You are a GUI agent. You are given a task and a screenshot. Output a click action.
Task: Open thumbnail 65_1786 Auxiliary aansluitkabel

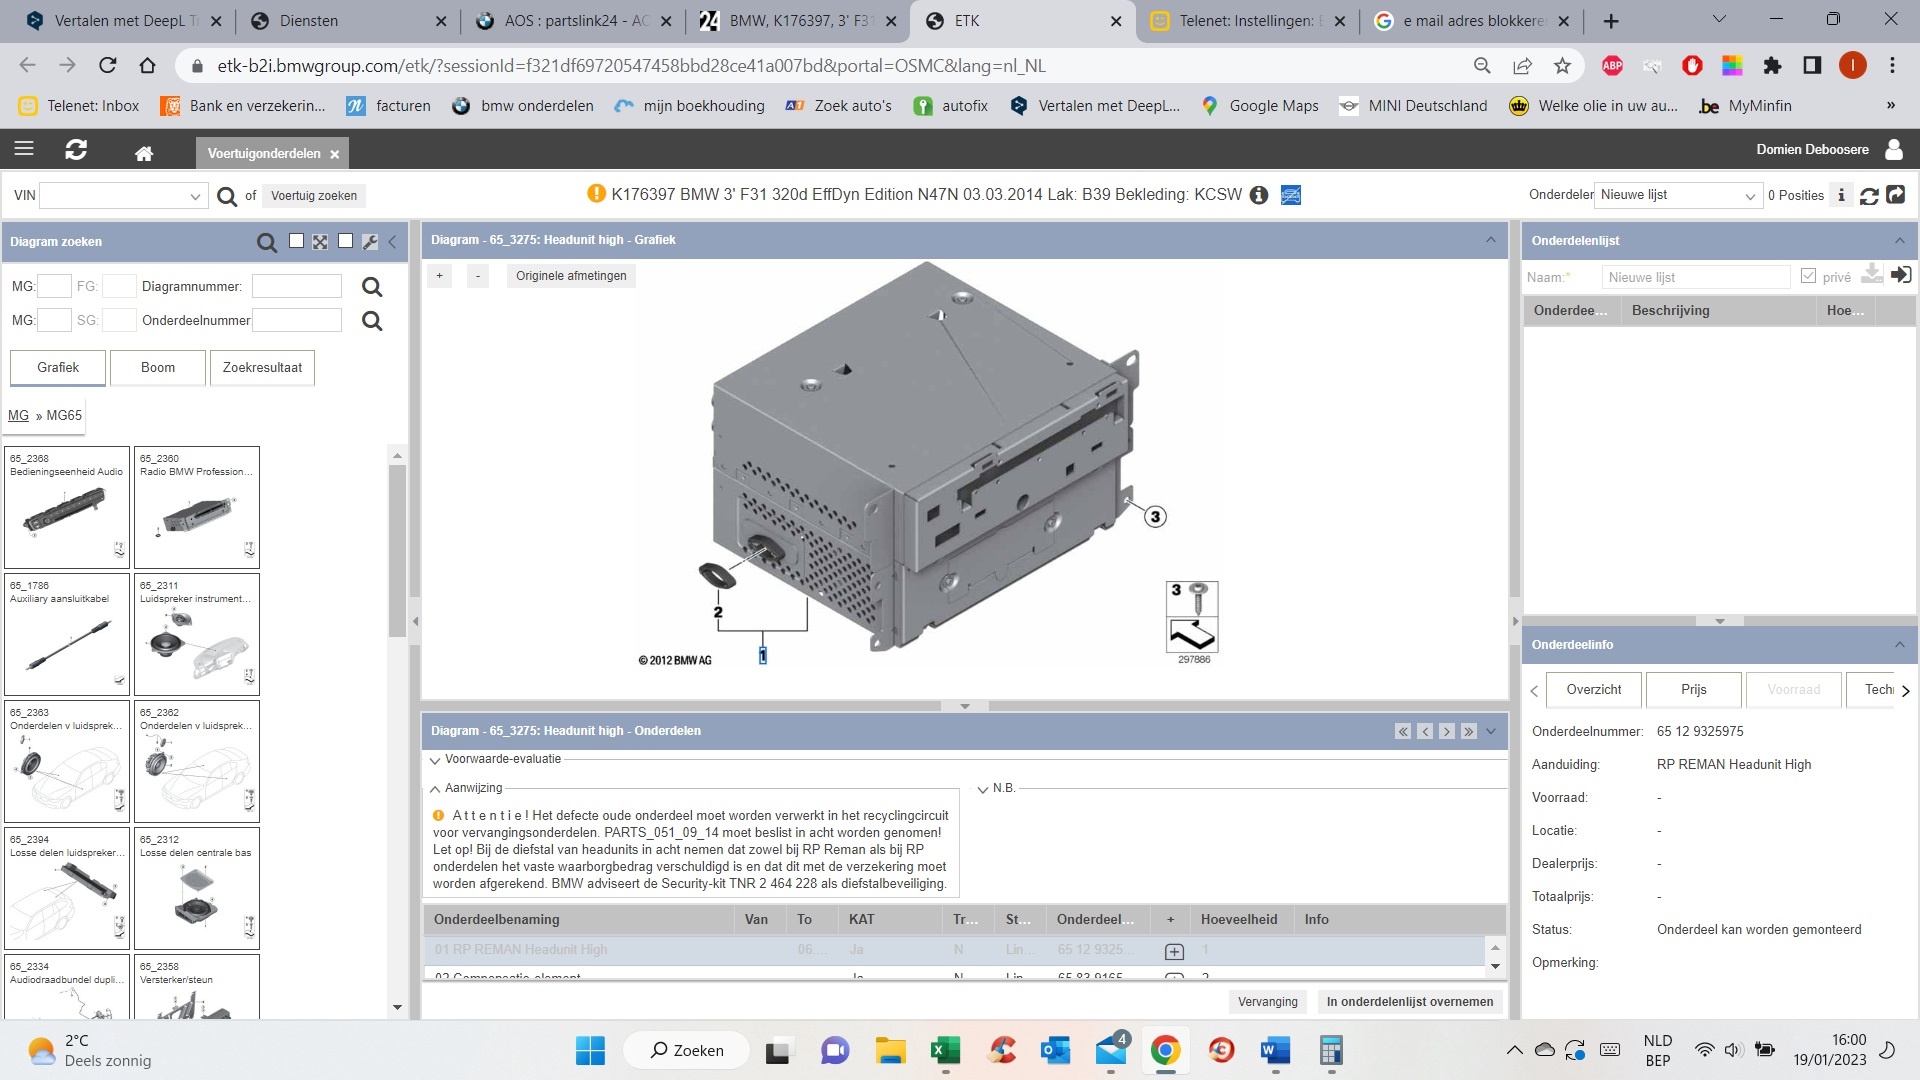pyautogui.click(x=67, y=635)
